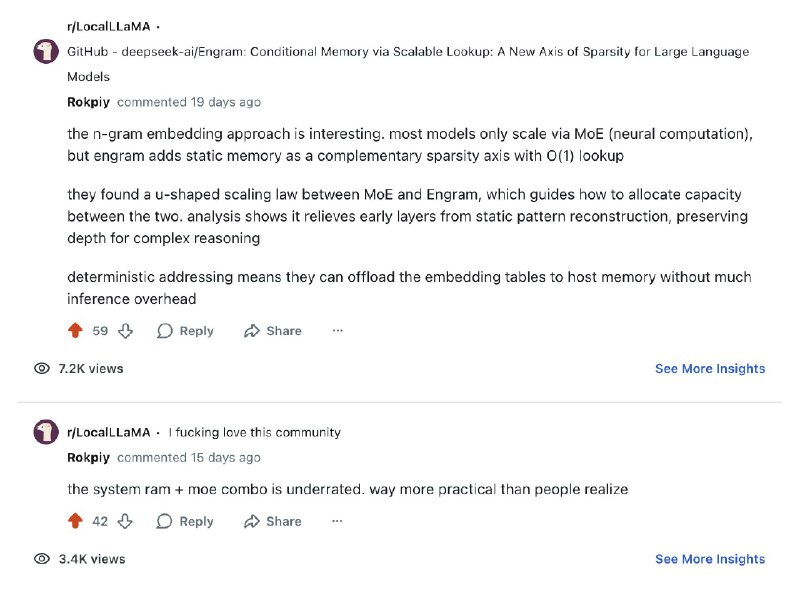Upvote the comment with 42 points
The image size is (800, 591).
click(x=75, y=521)
